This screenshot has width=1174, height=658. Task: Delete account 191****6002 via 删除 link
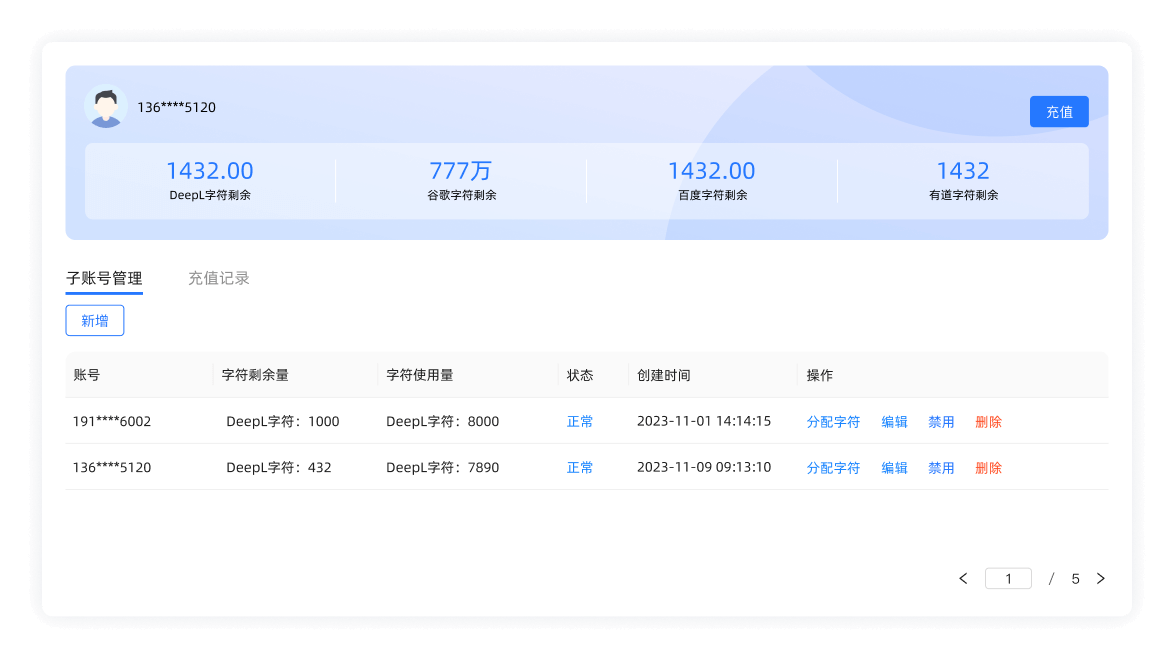click(x=988, y=421)
